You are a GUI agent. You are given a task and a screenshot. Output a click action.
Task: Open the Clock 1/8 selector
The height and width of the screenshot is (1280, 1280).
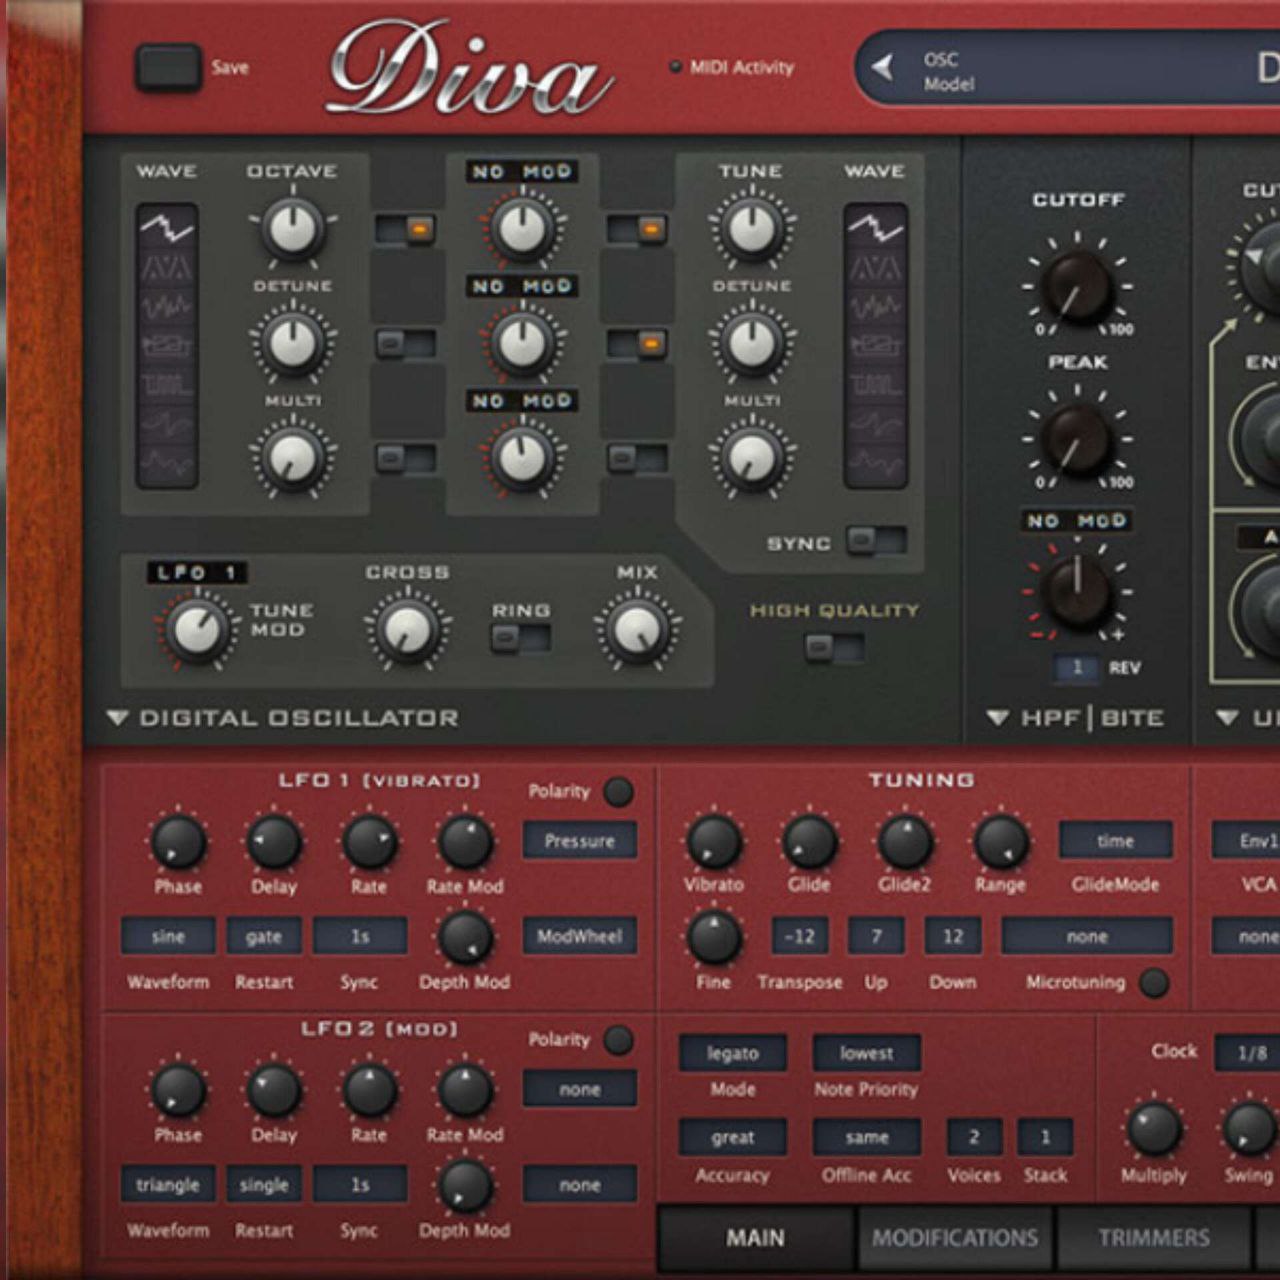1250,1054
